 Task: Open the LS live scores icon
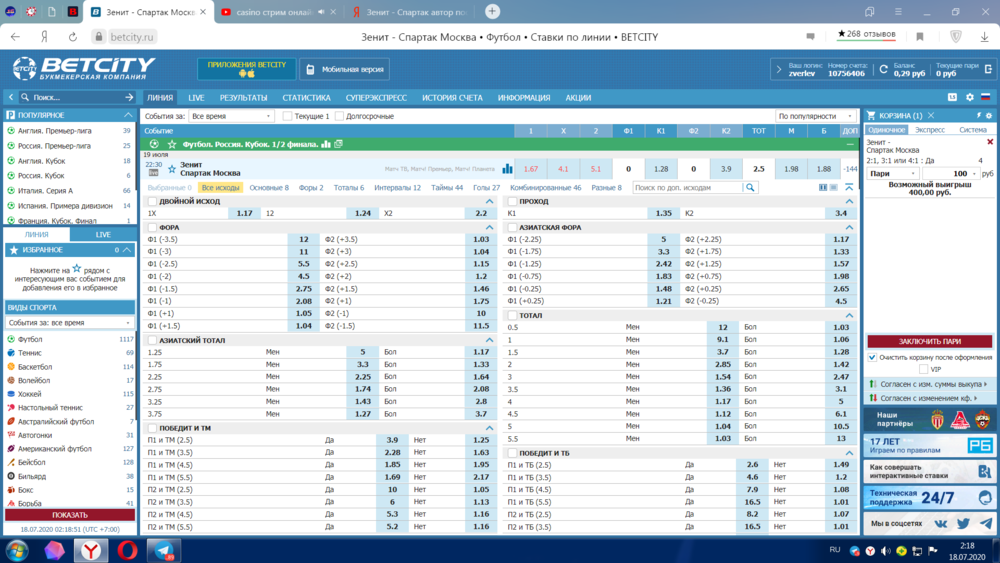click(x=952, y=98)
